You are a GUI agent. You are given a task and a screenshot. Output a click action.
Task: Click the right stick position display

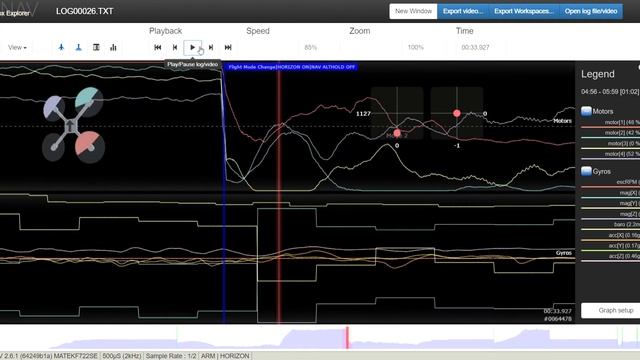[457, 113]
